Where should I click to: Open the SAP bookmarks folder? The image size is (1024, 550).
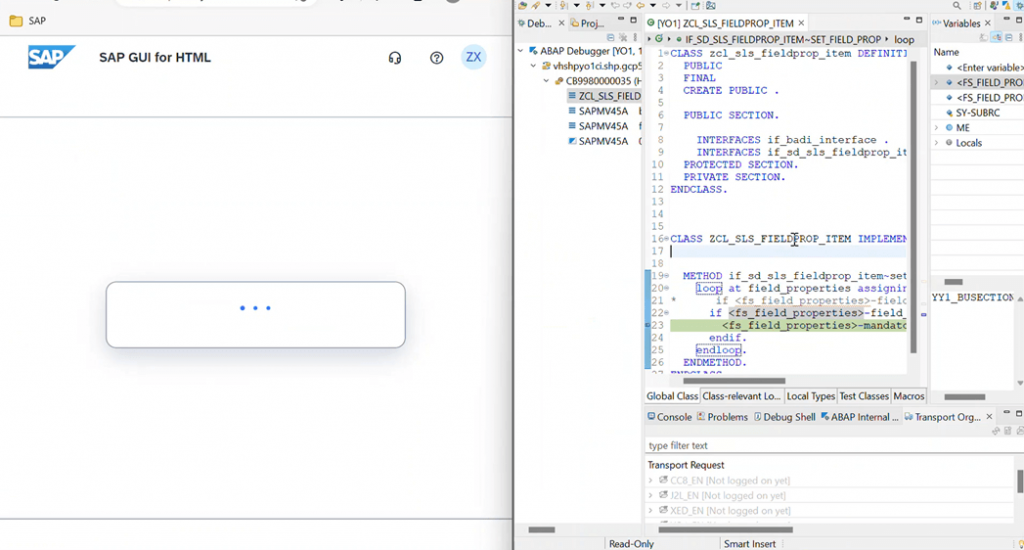pyautogui.click(x=27, y=21)
